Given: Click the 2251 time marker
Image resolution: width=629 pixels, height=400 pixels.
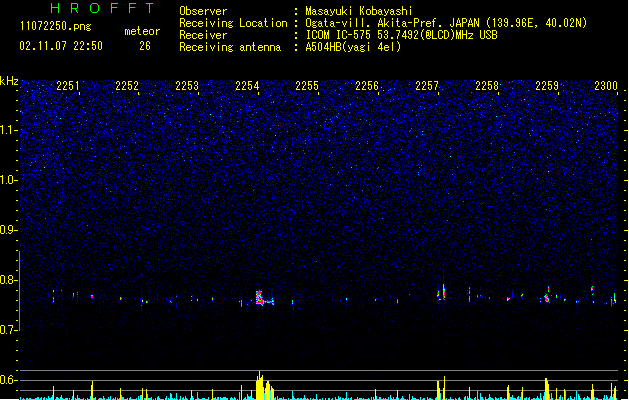Looking at the screenshot, I should (x=68, y=86).
